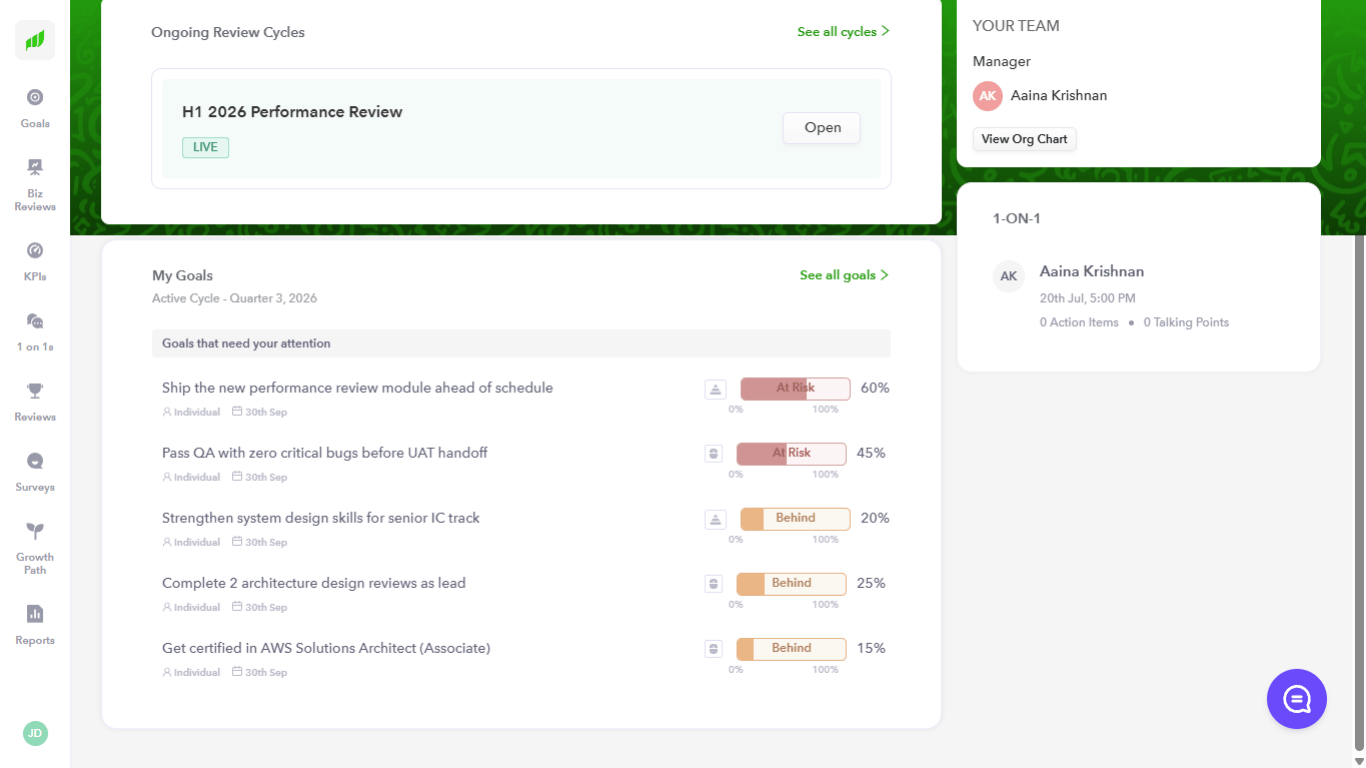This screenshot has height=768, width=1366.
Task: Click the LIVE status badge
Action: click(x=205, y=147)
